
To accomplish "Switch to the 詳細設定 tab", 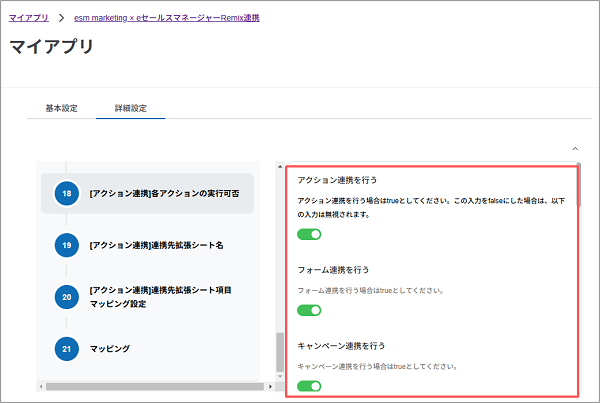I will (x=131, y=108).
